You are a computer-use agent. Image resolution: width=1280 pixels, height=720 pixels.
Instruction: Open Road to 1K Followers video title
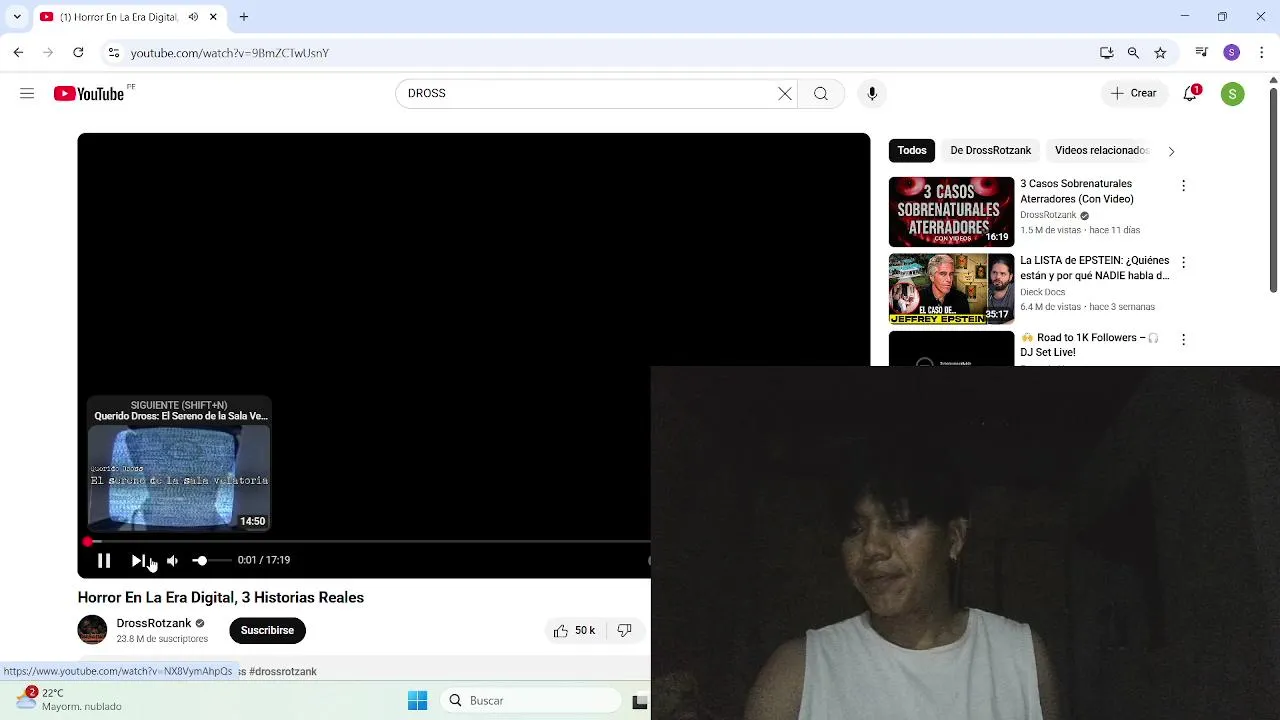pyautogui.click(x=1089, y=345)
